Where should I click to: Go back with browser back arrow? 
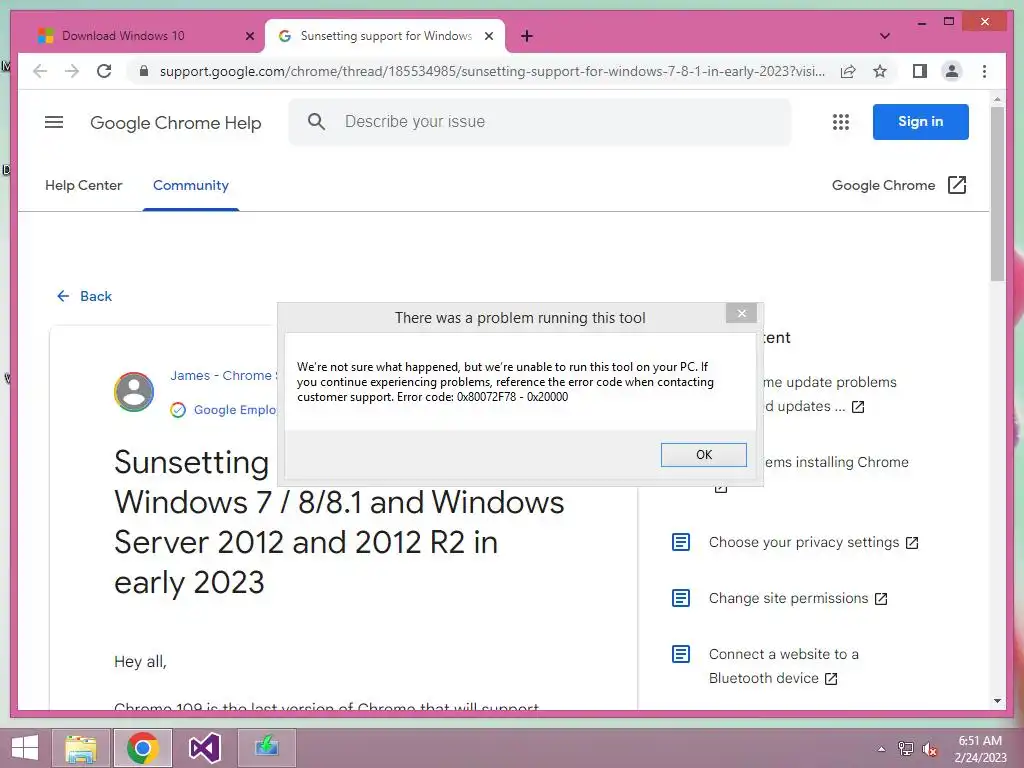pos(40,71)
